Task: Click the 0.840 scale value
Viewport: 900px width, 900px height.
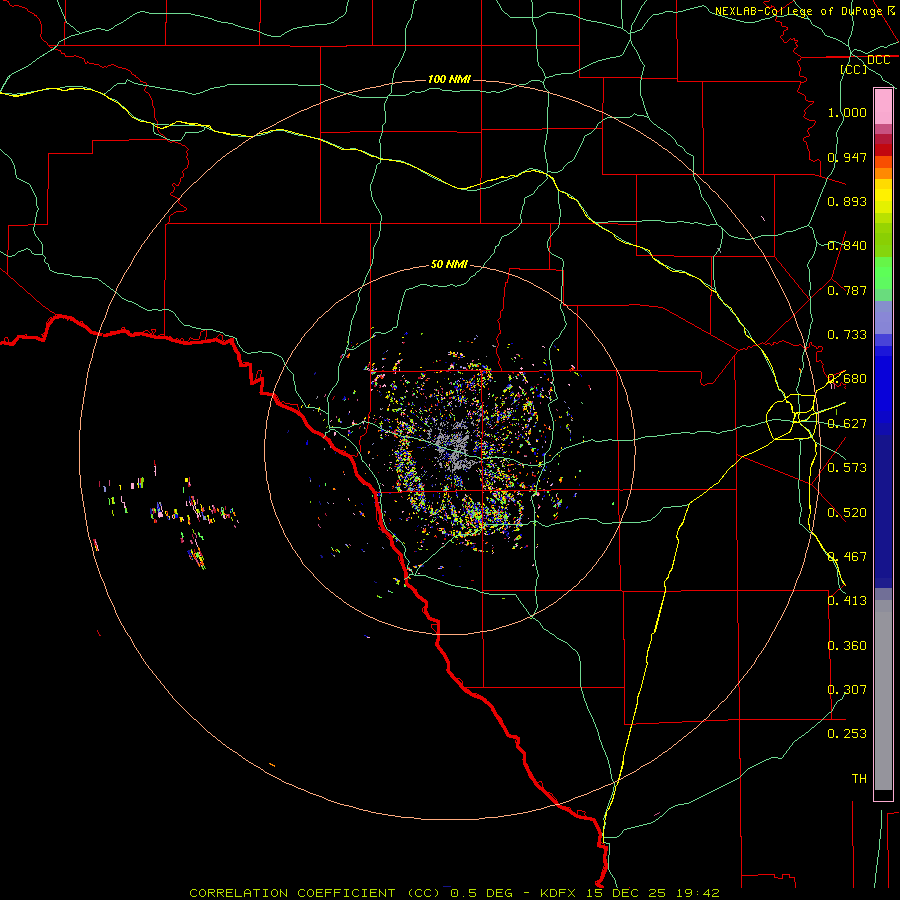Action: 847,246
